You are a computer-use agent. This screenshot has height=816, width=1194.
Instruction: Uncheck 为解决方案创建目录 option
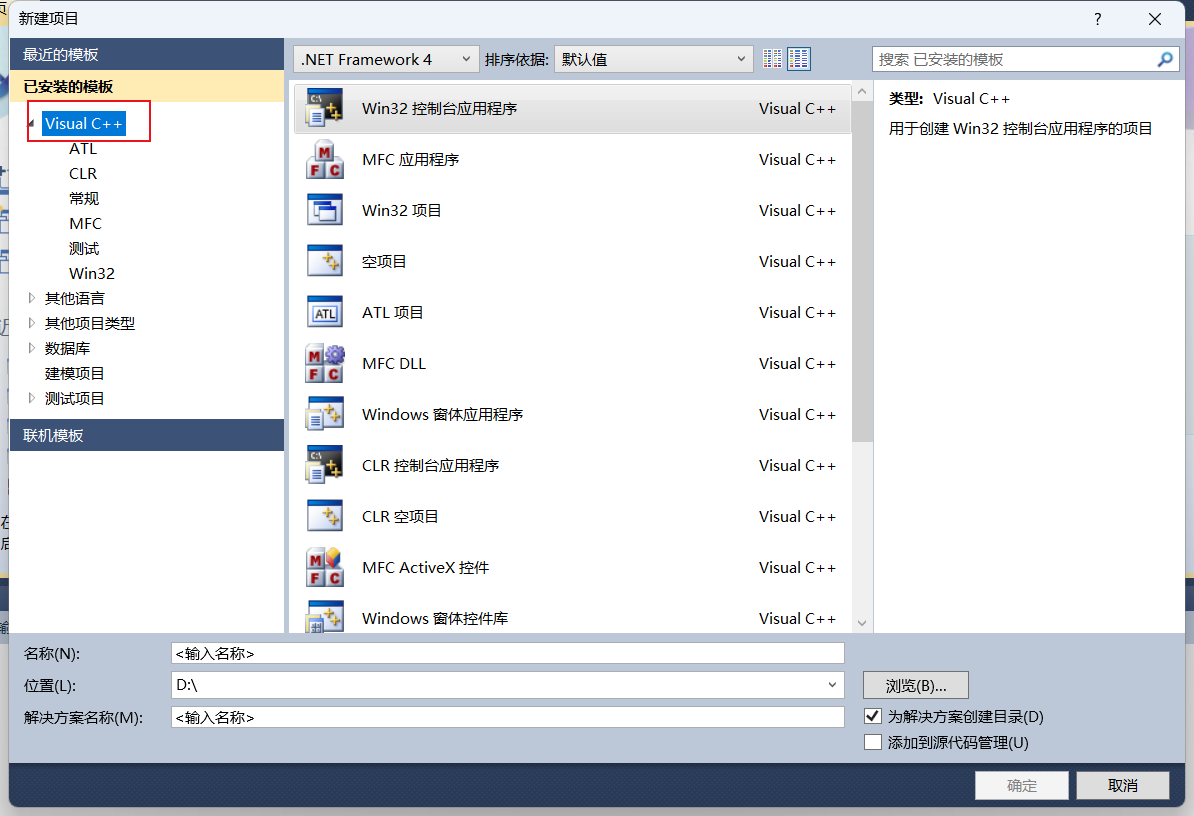point(873,715)
